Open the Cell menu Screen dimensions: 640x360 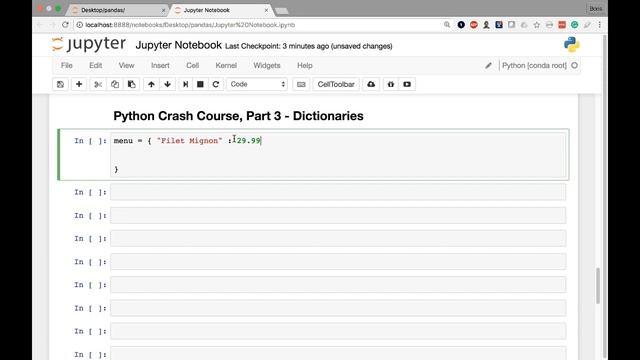[192, 65]
